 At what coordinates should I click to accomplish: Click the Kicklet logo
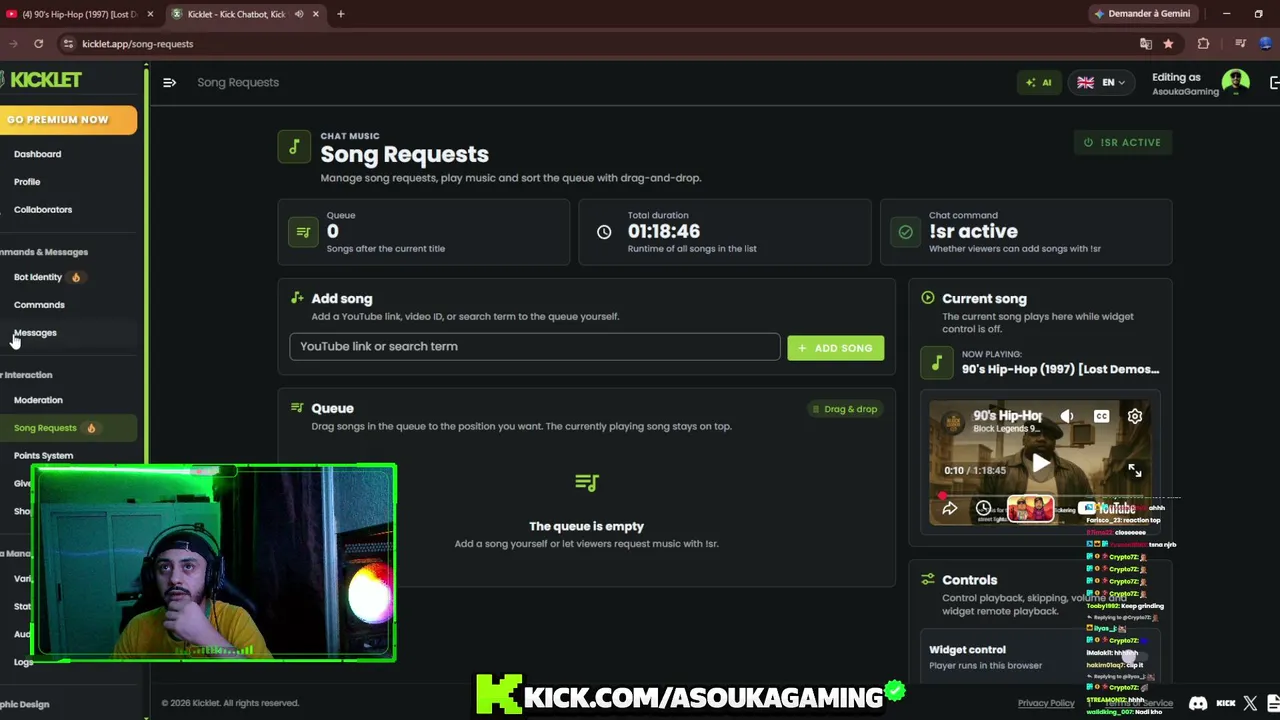[41, 80]
